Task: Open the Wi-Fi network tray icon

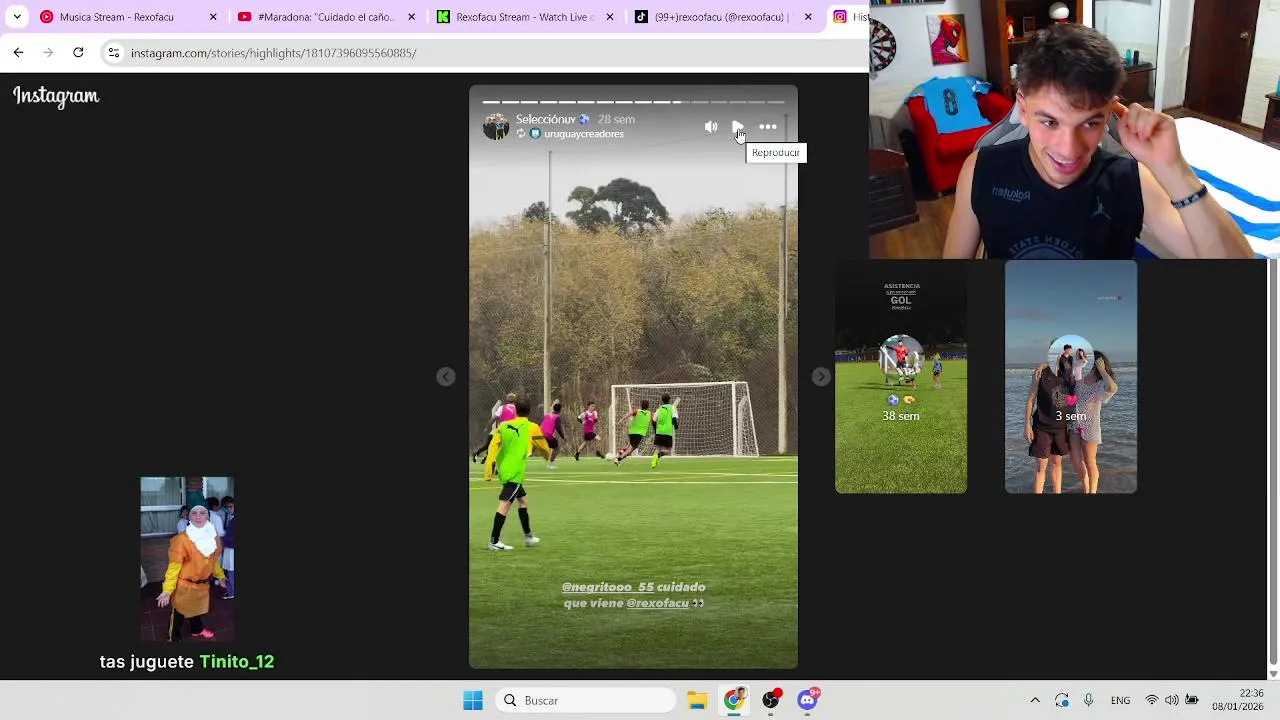Action: (x=1152, y=700)
